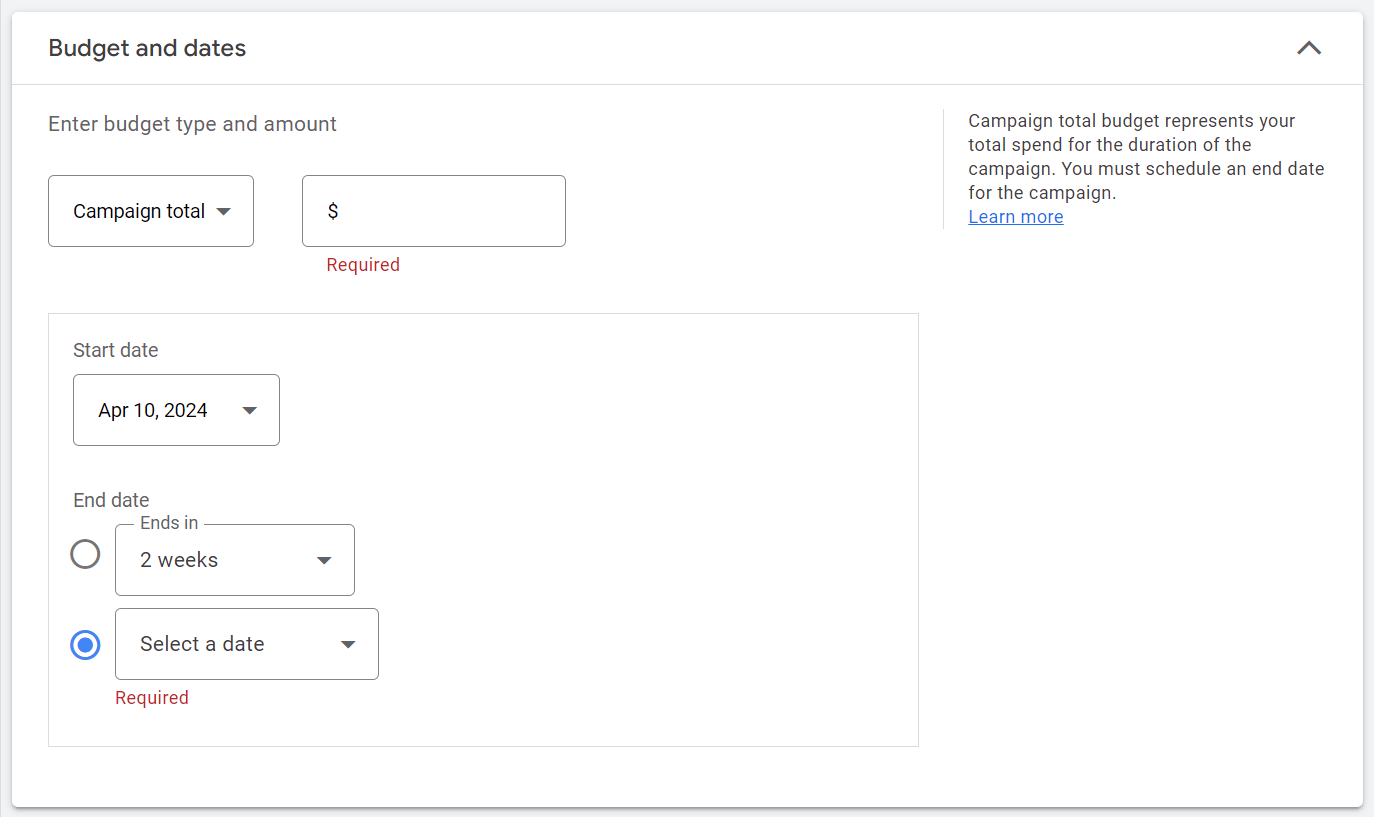Open the Select a date end date picker

pos(246,644)
